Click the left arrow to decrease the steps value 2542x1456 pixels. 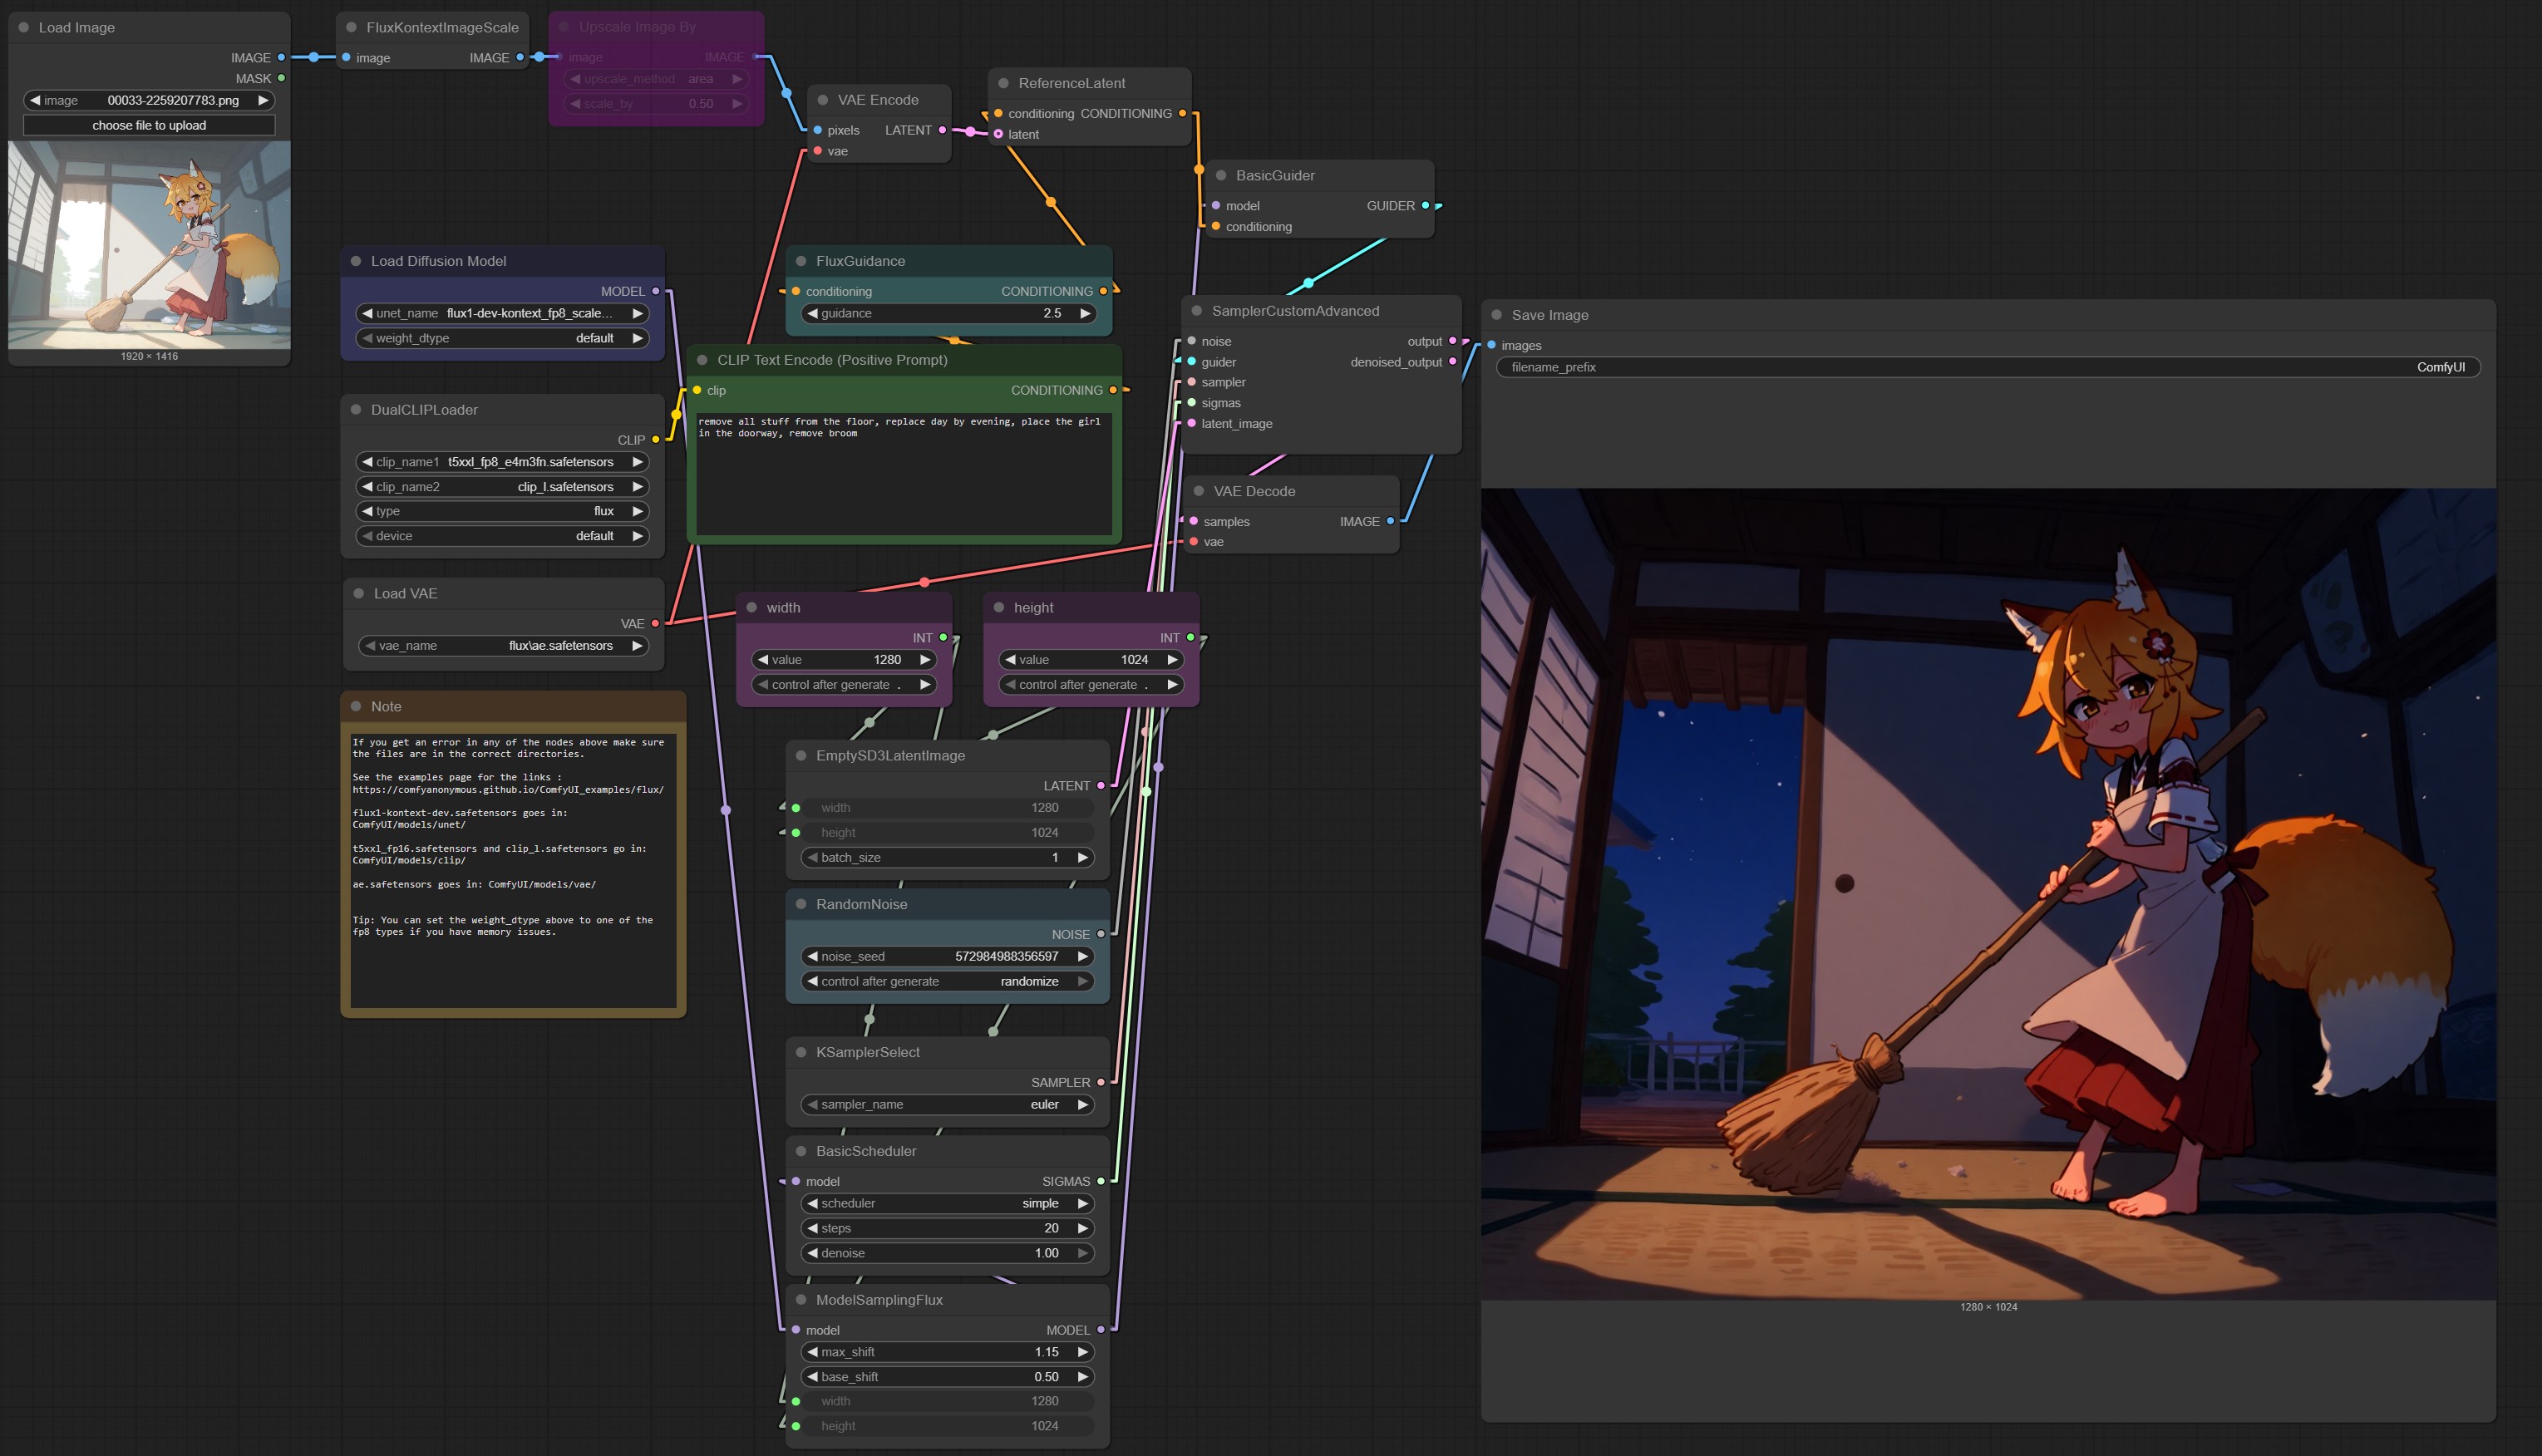click(x=812, y=1228)
